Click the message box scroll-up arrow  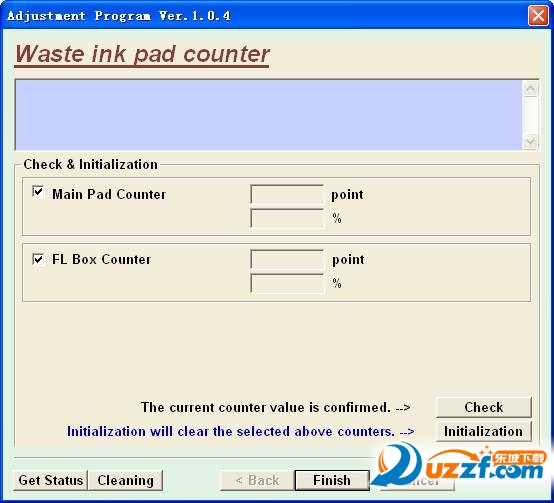pos(530,88)
